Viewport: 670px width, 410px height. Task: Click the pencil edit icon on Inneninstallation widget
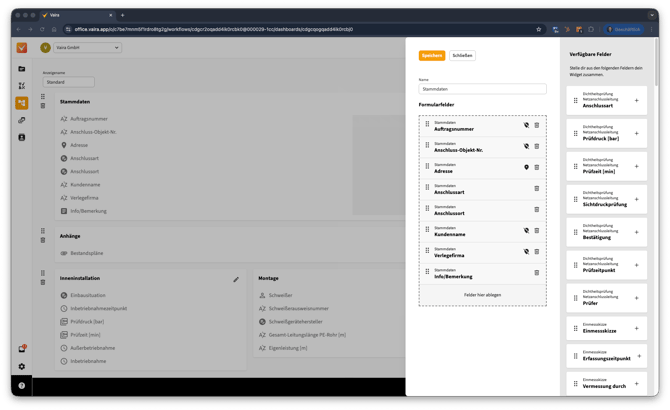pos(236,279)
